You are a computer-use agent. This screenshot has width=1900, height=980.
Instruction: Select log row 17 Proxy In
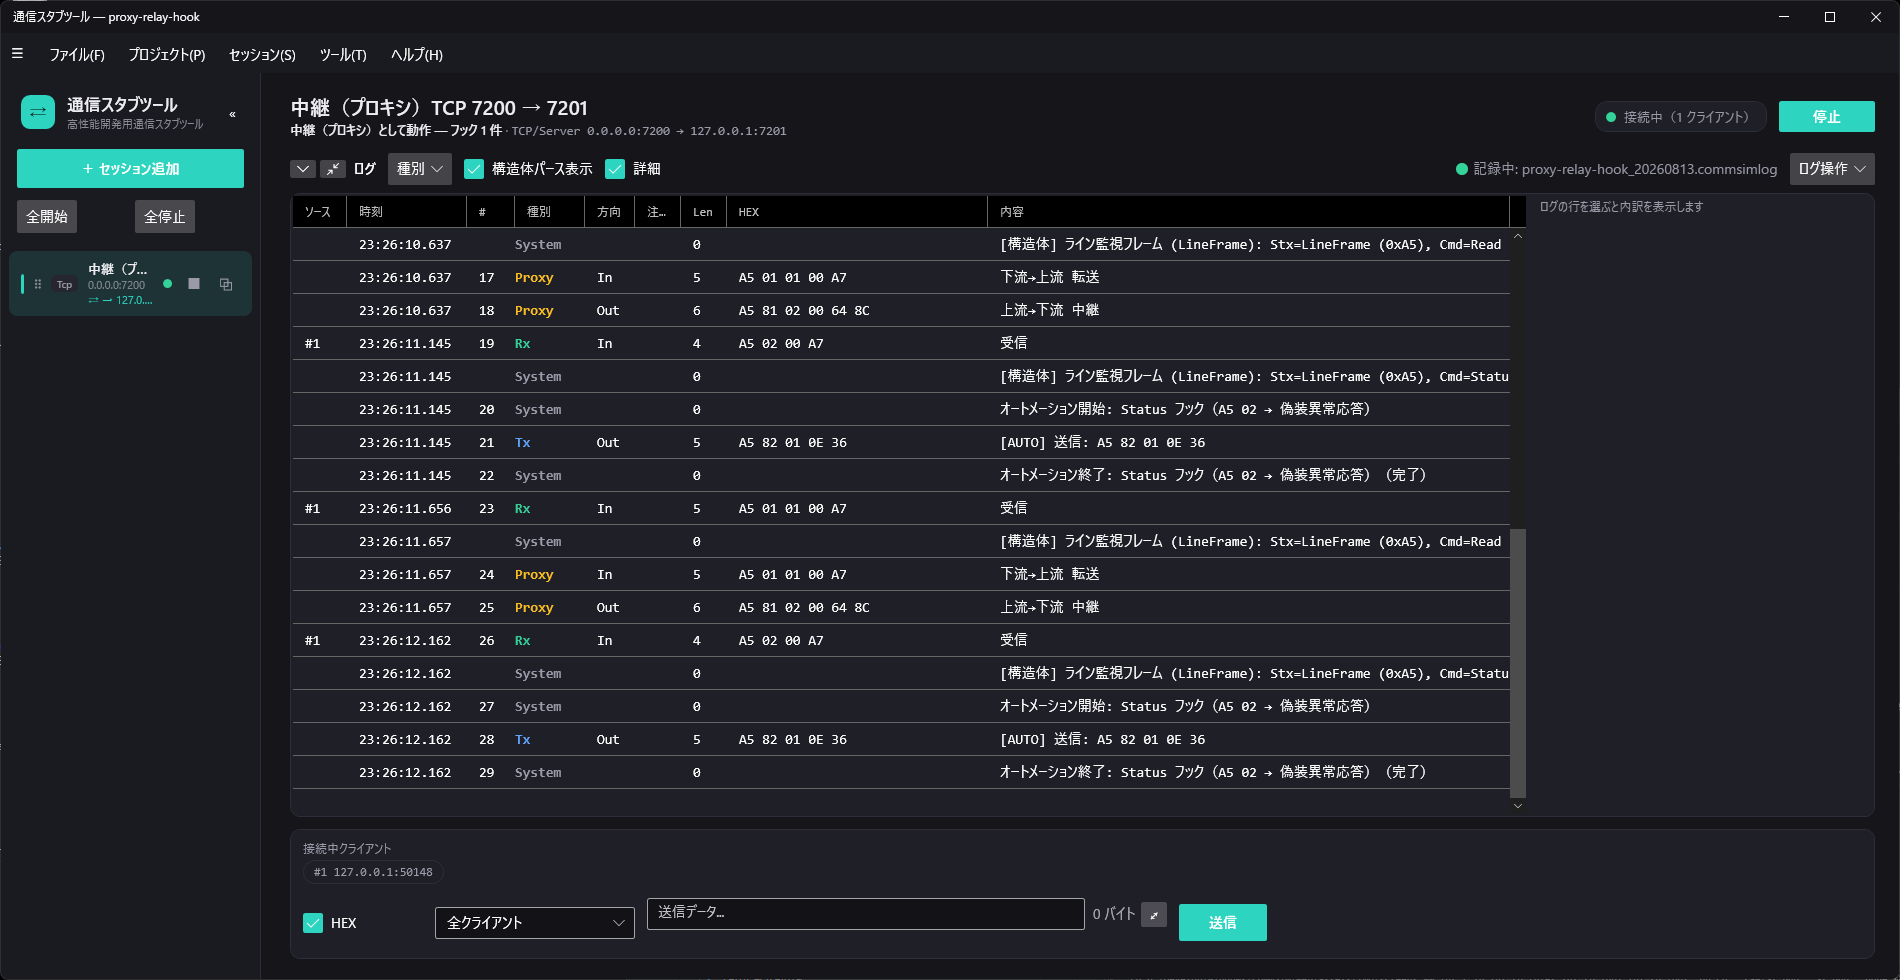point(901,277)
